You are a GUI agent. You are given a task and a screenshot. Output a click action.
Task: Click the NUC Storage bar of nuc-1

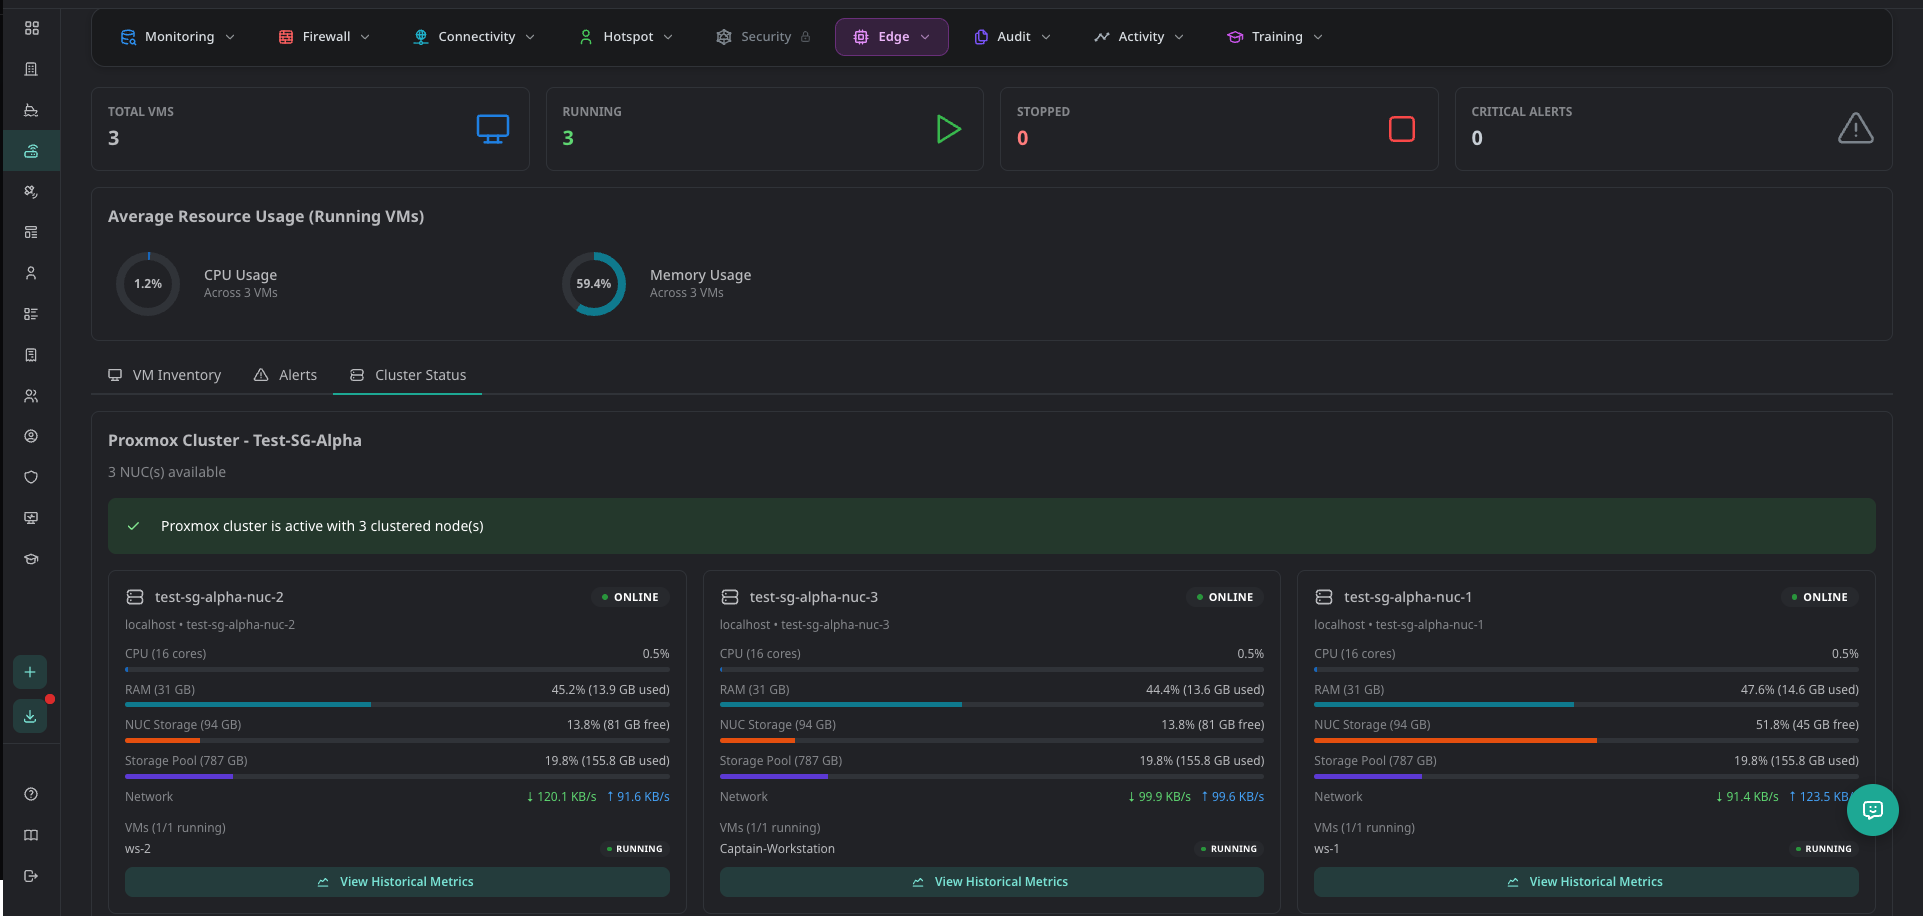(x=1586, y=741)
